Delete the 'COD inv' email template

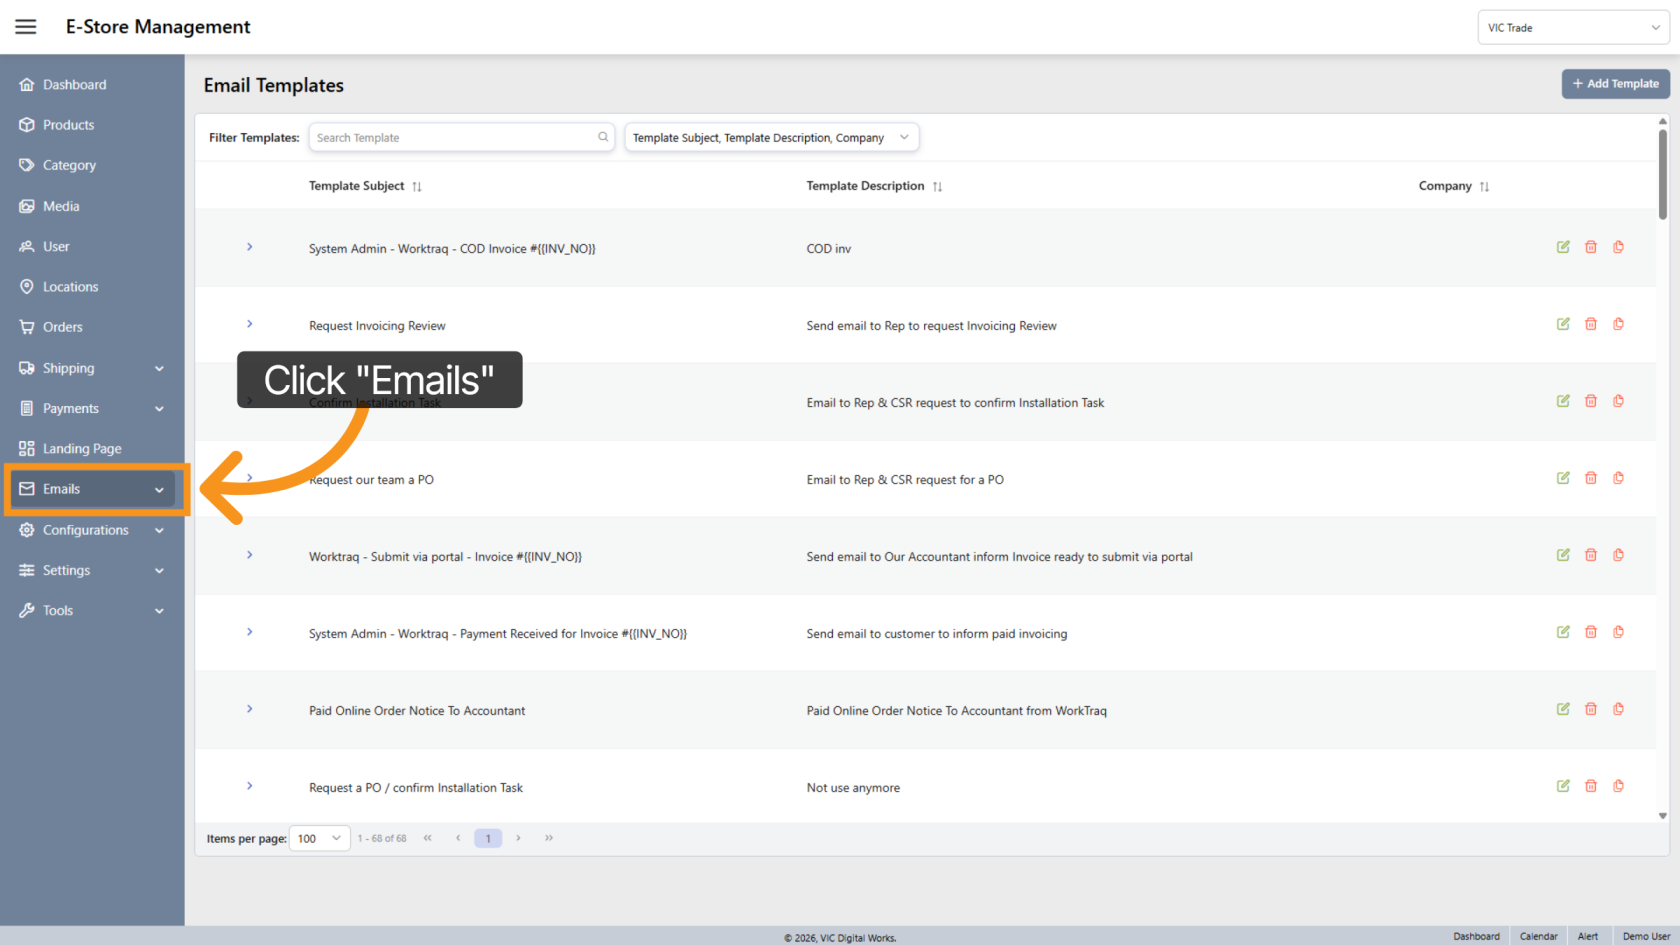[1591, 247]
